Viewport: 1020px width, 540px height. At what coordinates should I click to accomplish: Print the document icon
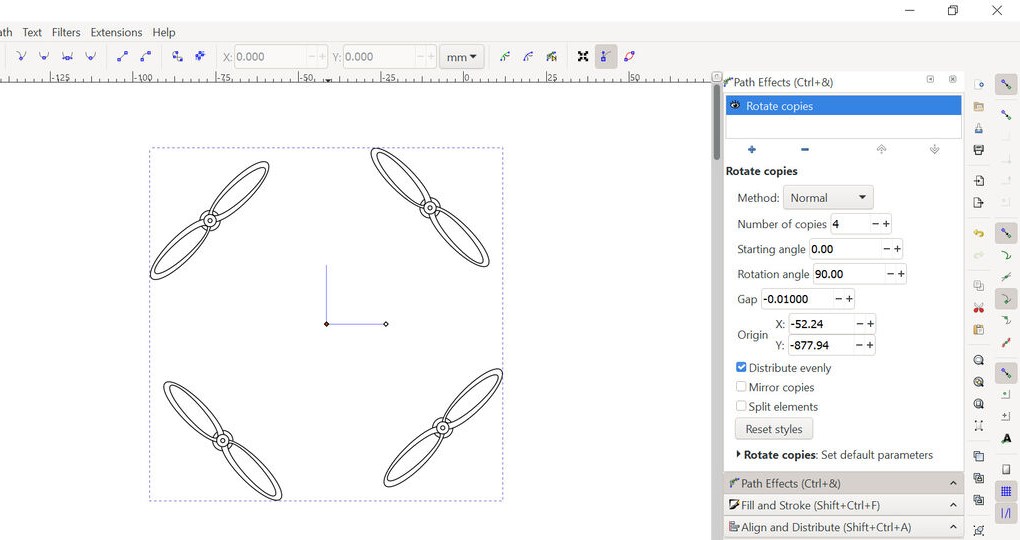(978, 150)
